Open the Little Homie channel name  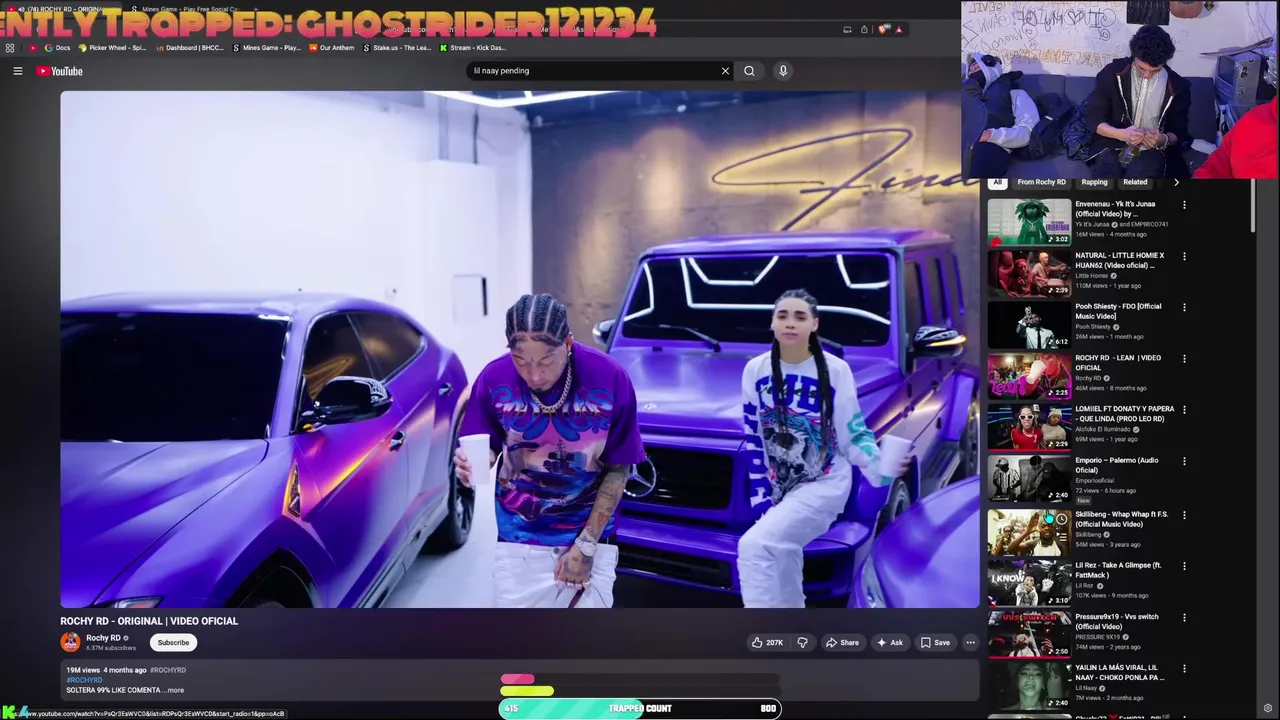[1092, 276]
